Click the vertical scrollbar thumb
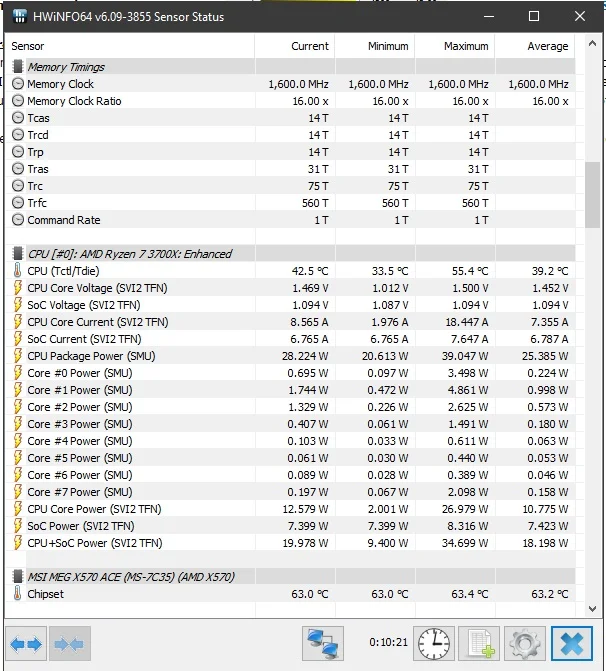Viewport: 606px width, 671px height. pyautogui.click(x=592, y=195)
